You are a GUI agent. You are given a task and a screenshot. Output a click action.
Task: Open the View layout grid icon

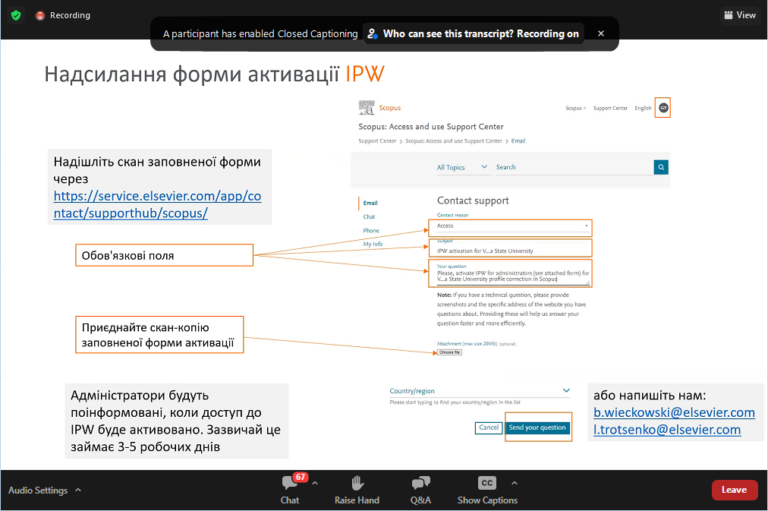click(x=728, y=15)
